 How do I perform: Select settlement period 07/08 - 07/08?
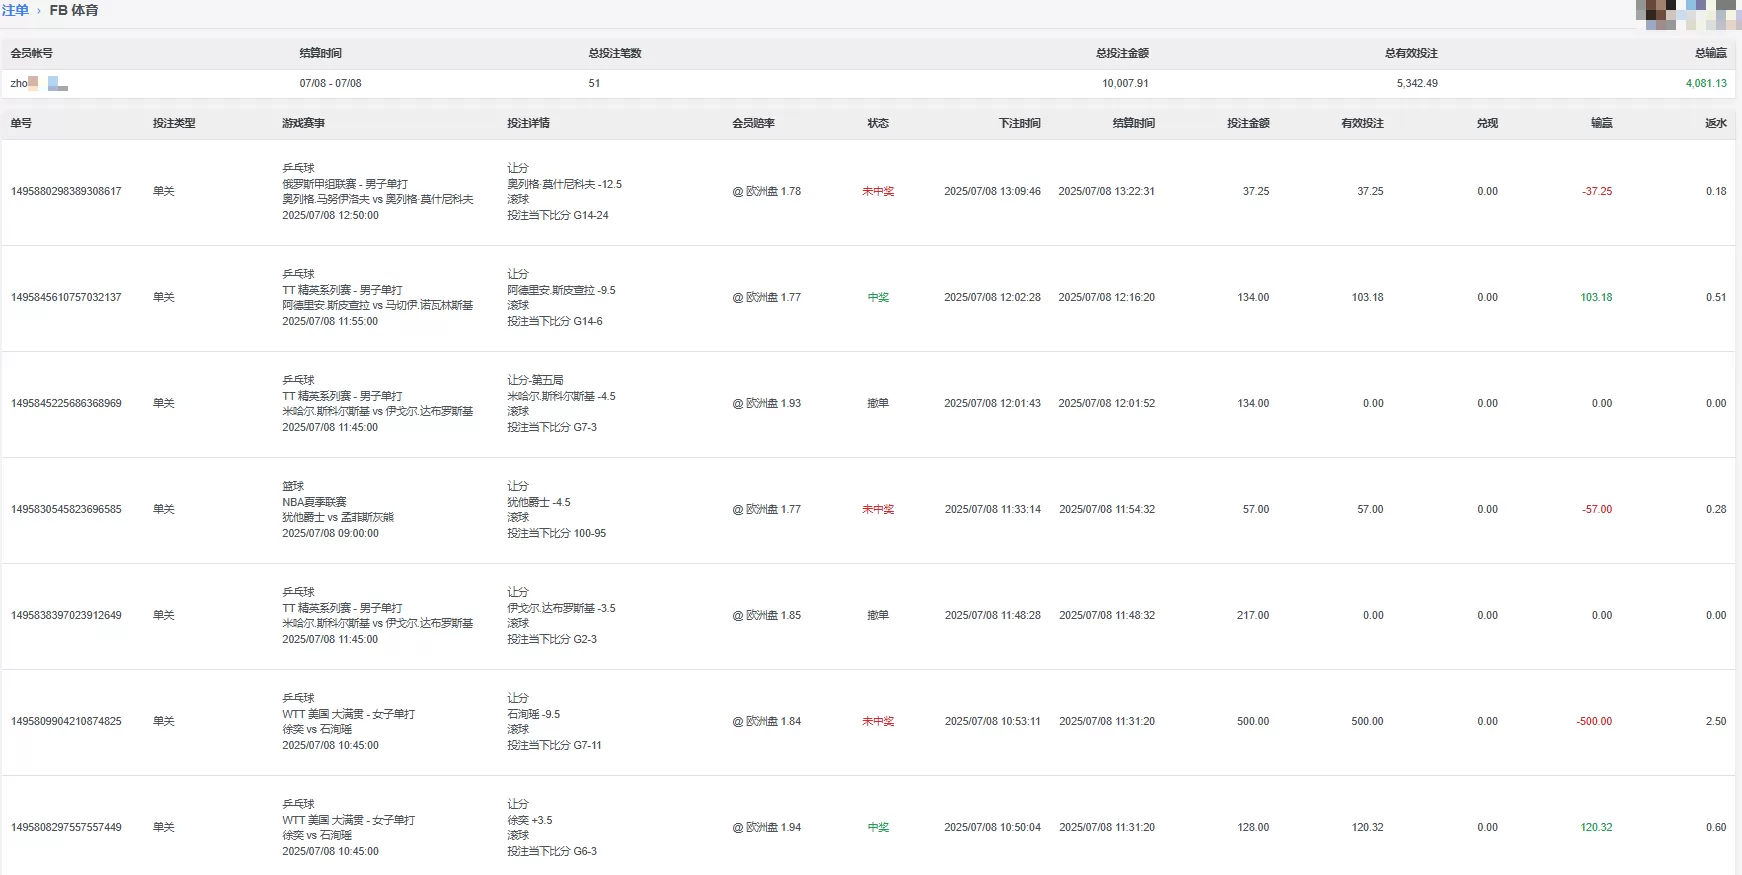click(x=330, y=83)
